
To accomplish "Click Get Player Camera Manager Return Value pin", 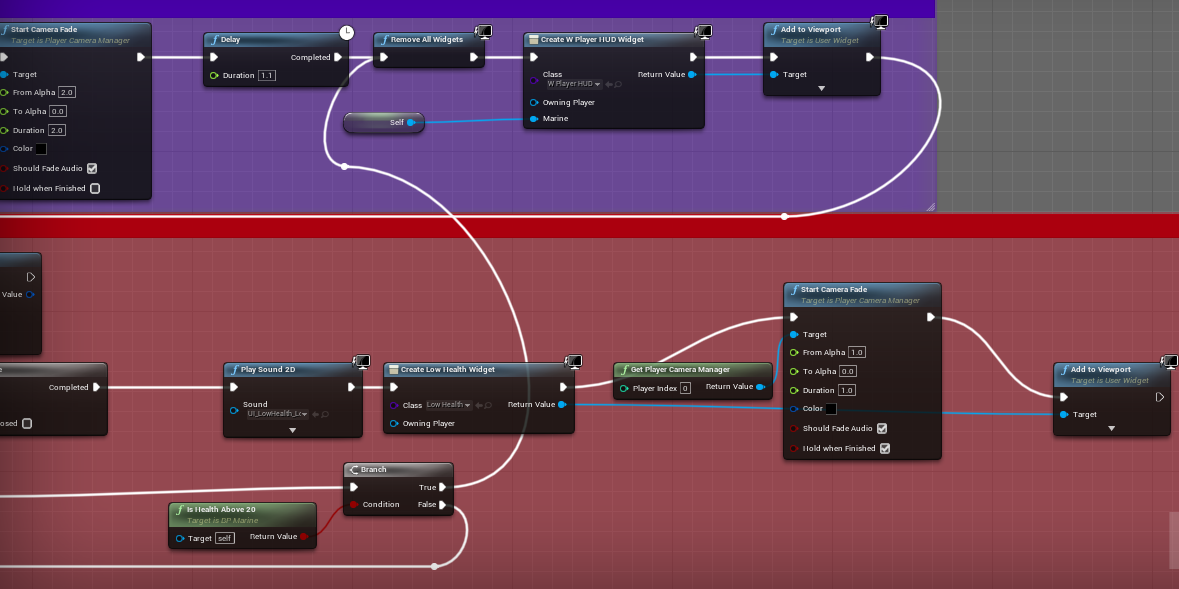I will pos(760,387).
